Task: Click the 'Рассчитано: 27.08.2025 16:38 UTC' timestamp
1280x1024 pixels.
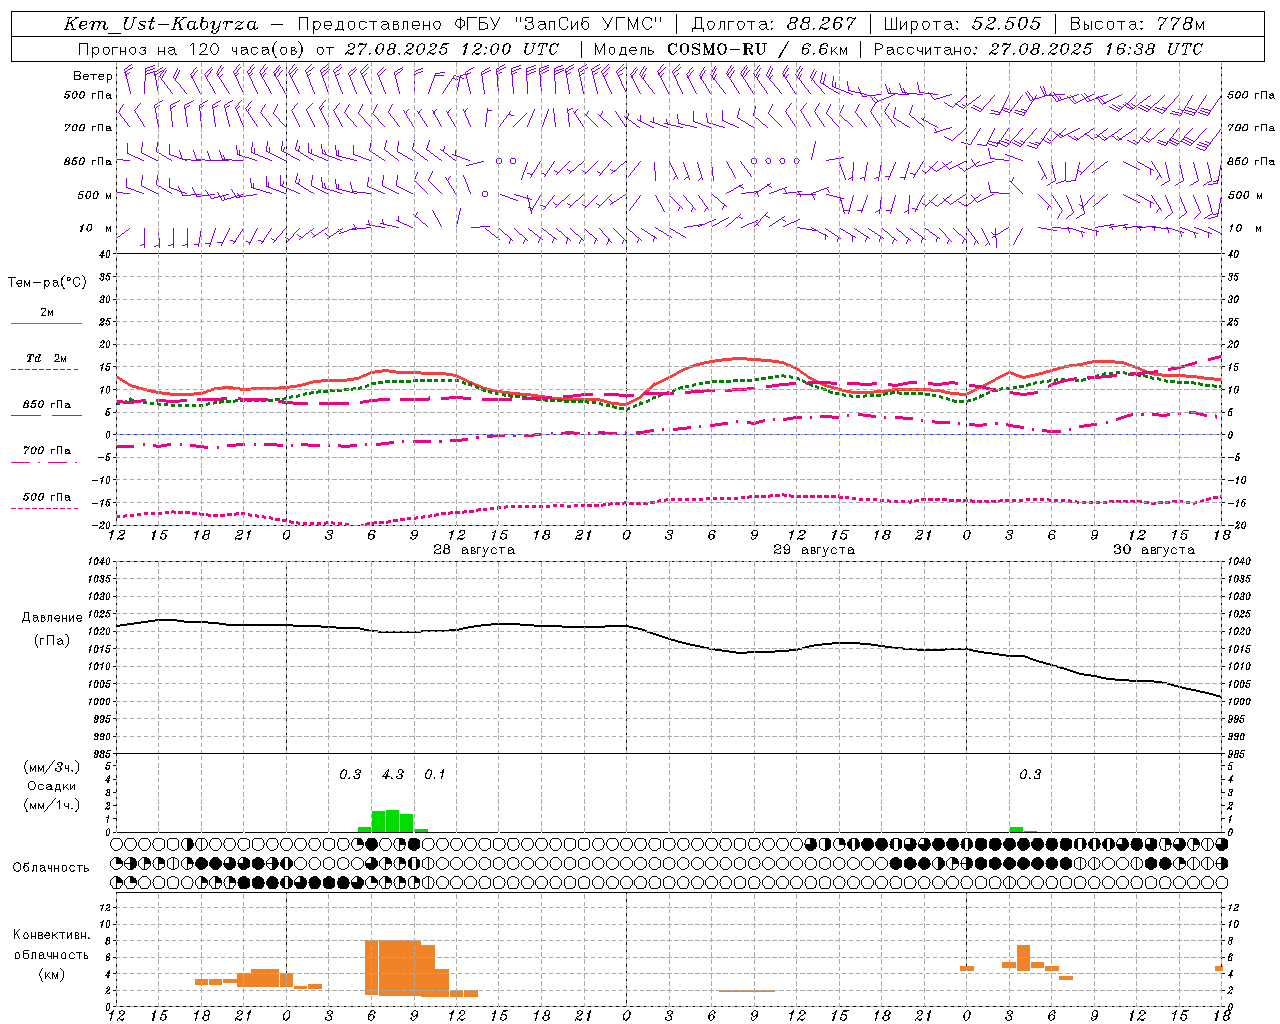Action: 1038,49
